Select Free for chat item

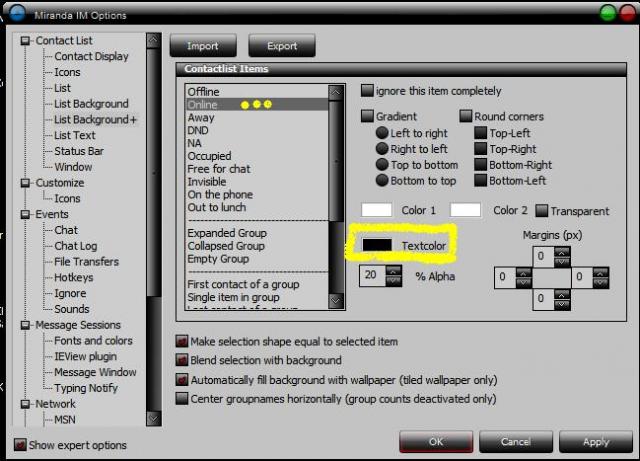coord(256,169)
